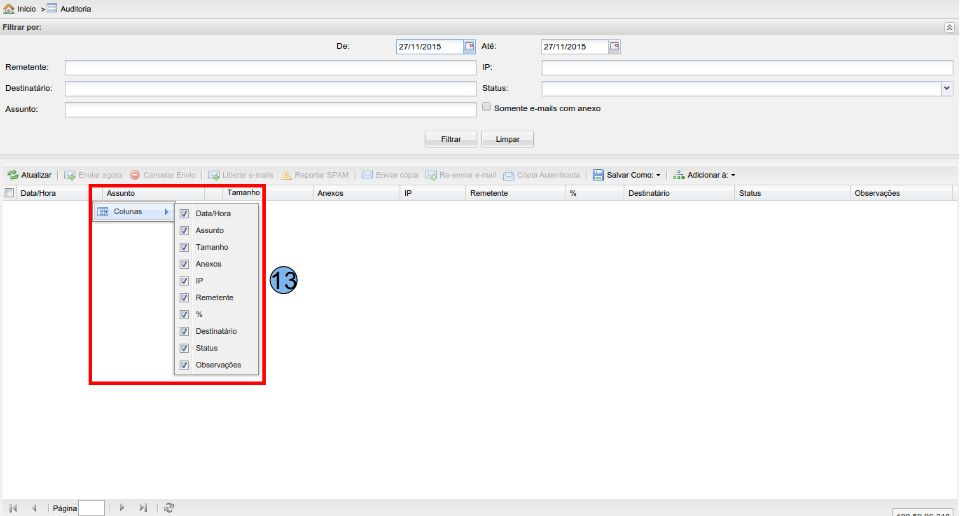Click into the Assunto input field
960x516 pixels.
click(x=270, y=110)
